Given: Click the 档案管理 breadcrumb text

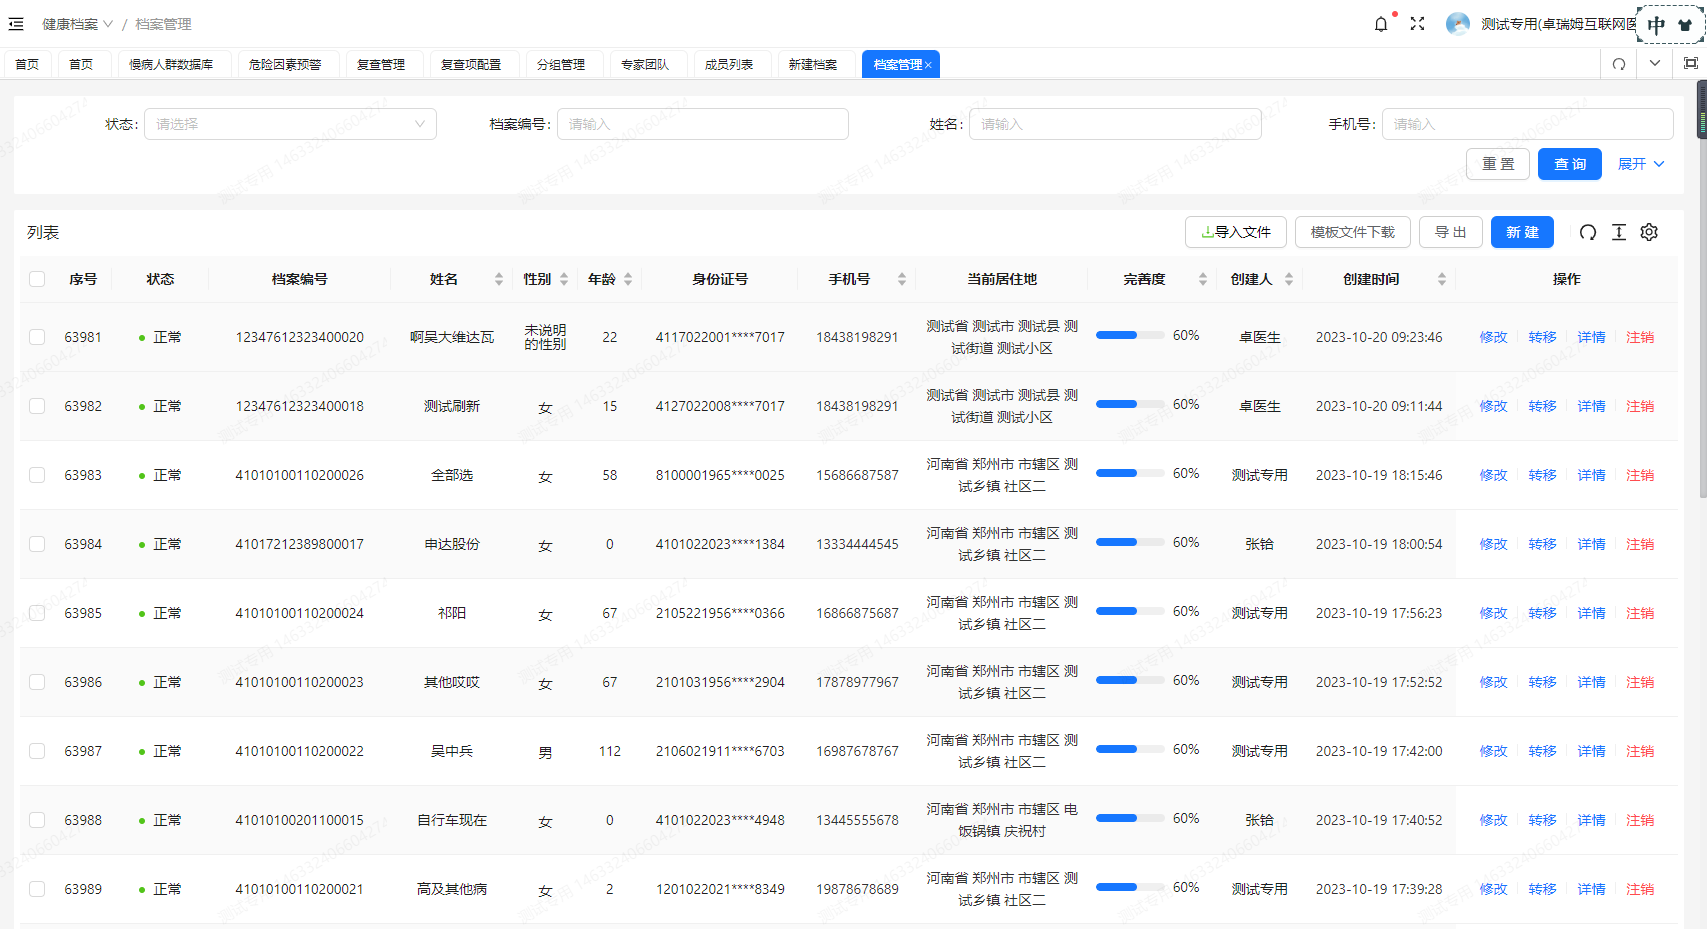Looking at the screenshot, I should pos(163,24).
